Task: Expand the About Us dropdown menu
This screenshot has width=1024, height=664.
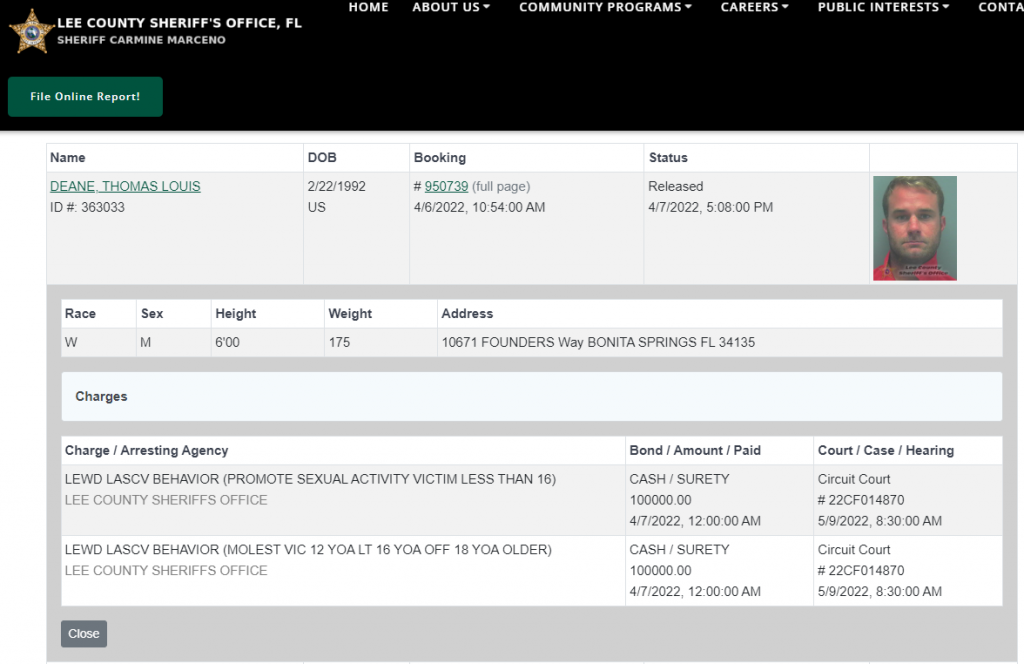Action: 451,7
